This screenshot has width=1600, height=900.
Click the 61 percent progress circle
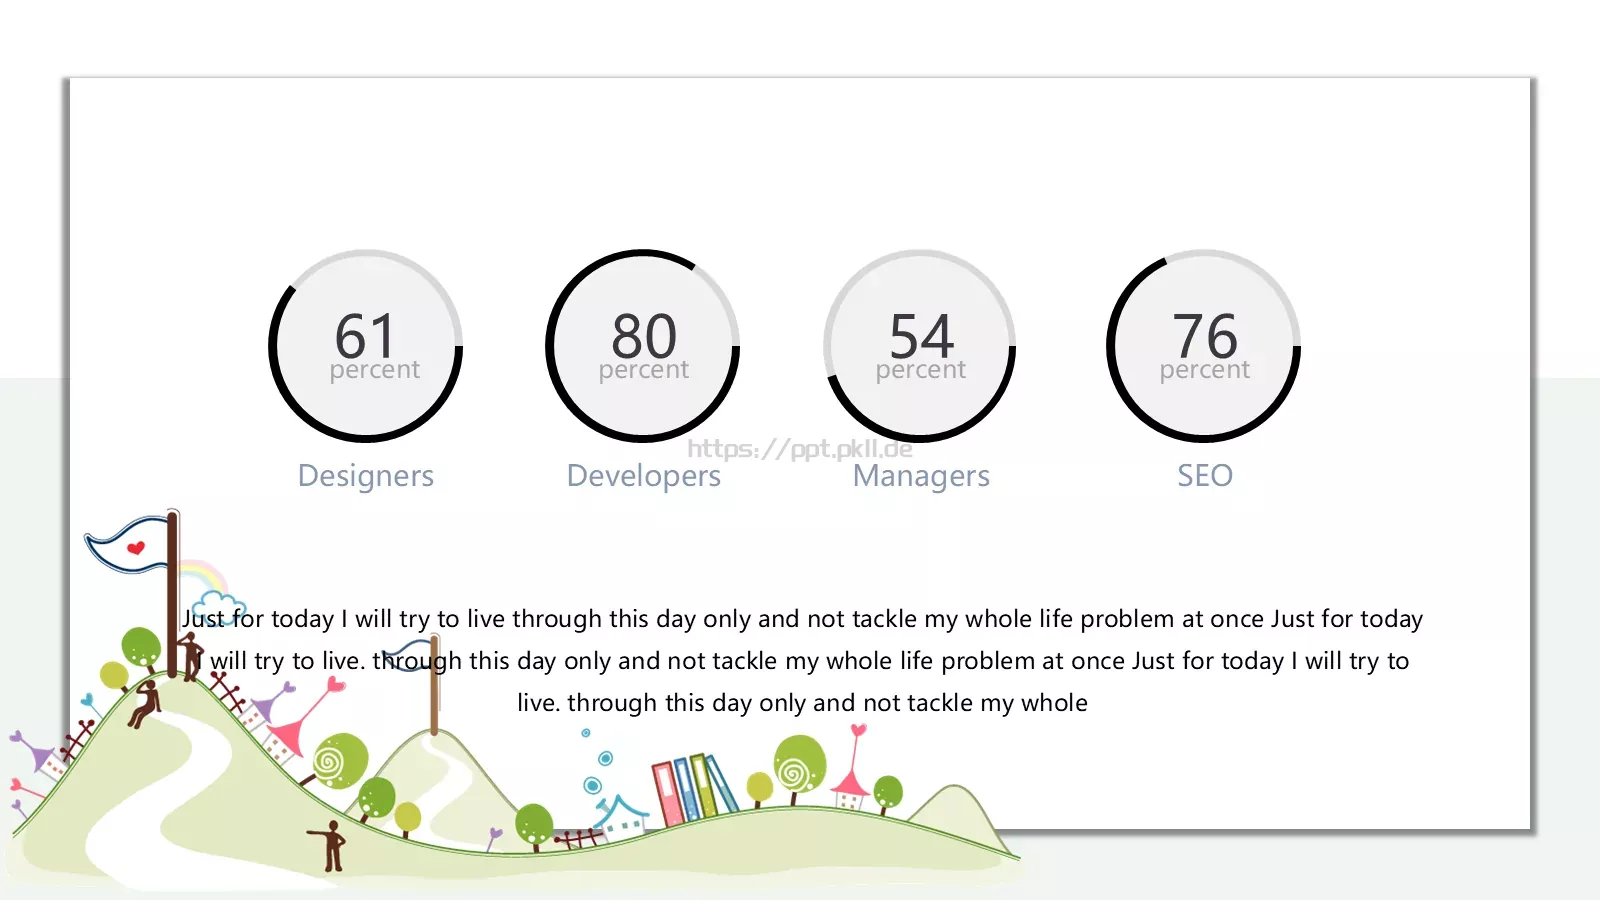(365, 346)
